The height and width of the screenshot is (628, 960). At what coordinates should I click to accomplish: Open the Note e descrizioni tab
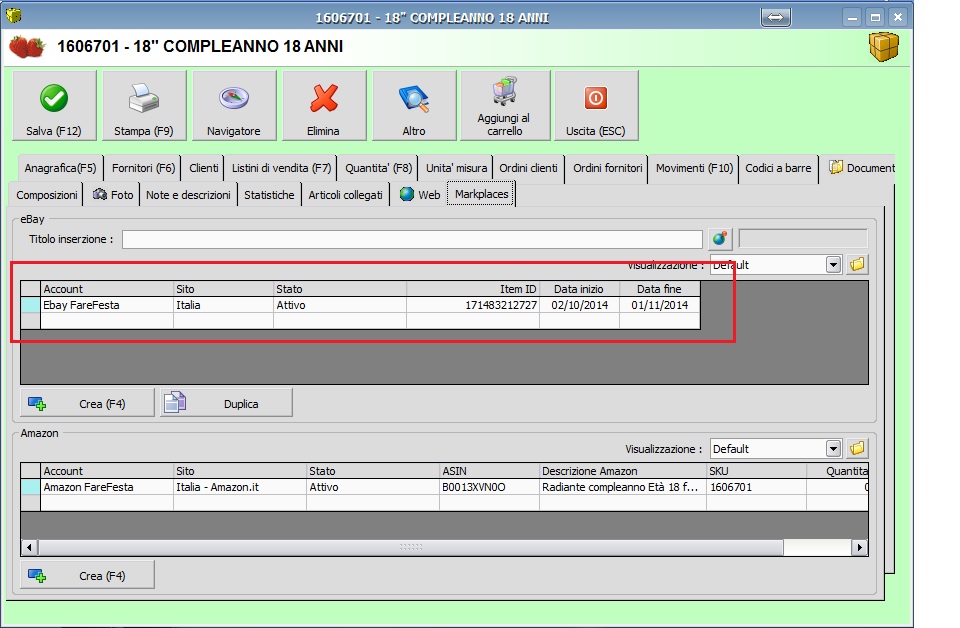188,195
